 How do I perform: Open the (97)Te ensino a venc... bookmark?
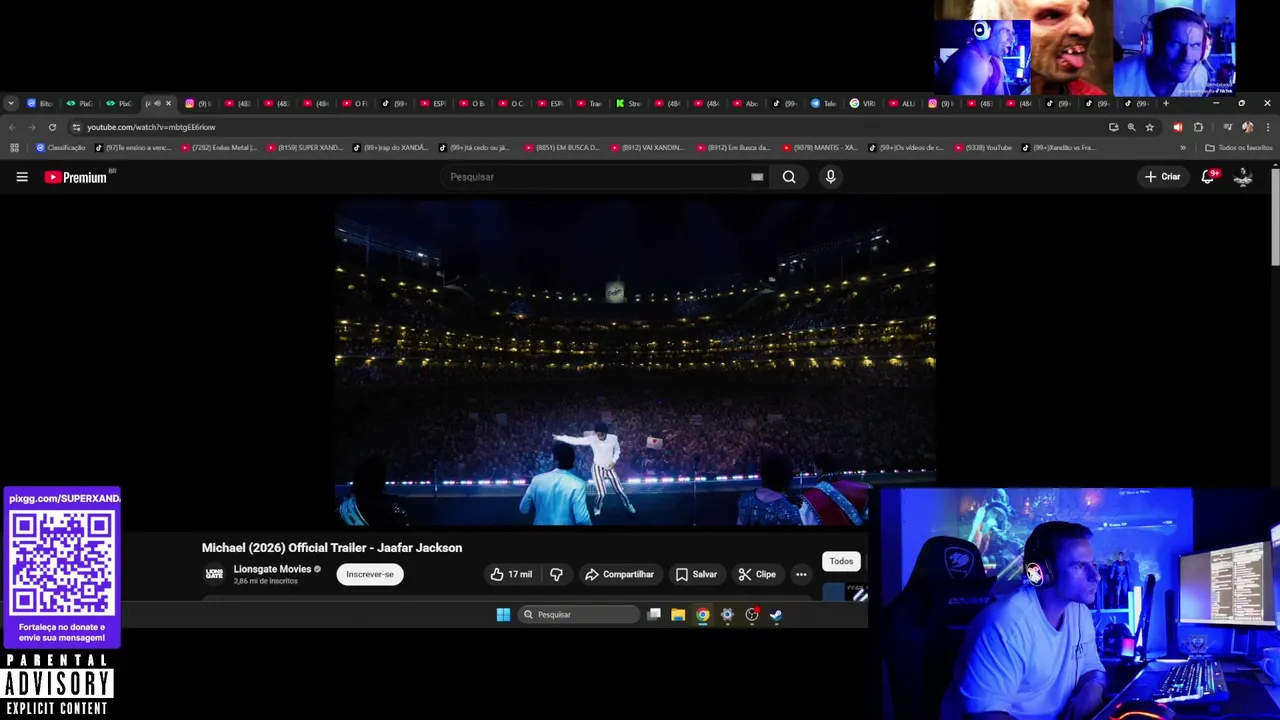134,148
